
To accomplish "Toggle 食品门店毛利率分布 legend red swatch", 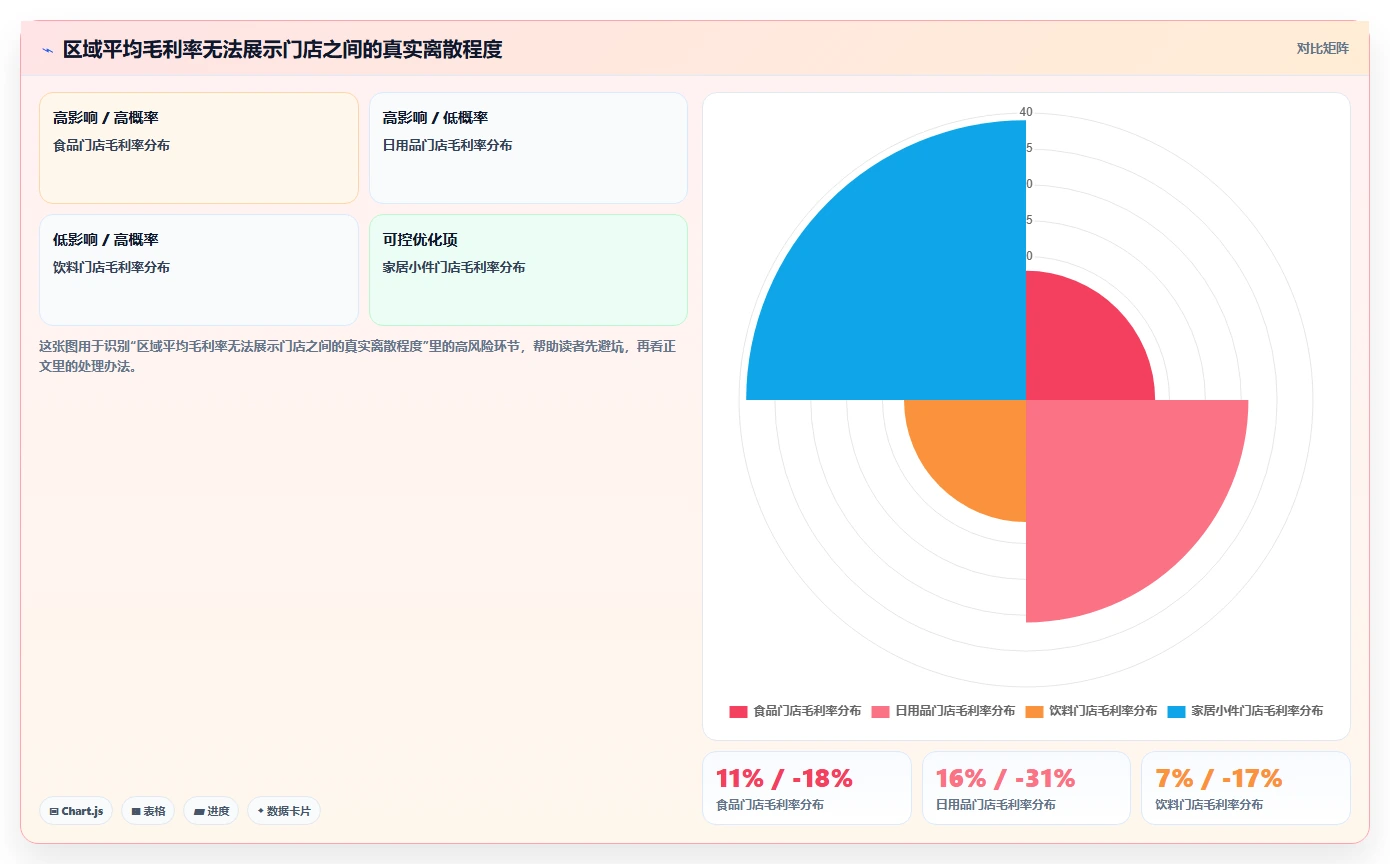I will click(x=738, y=711).
